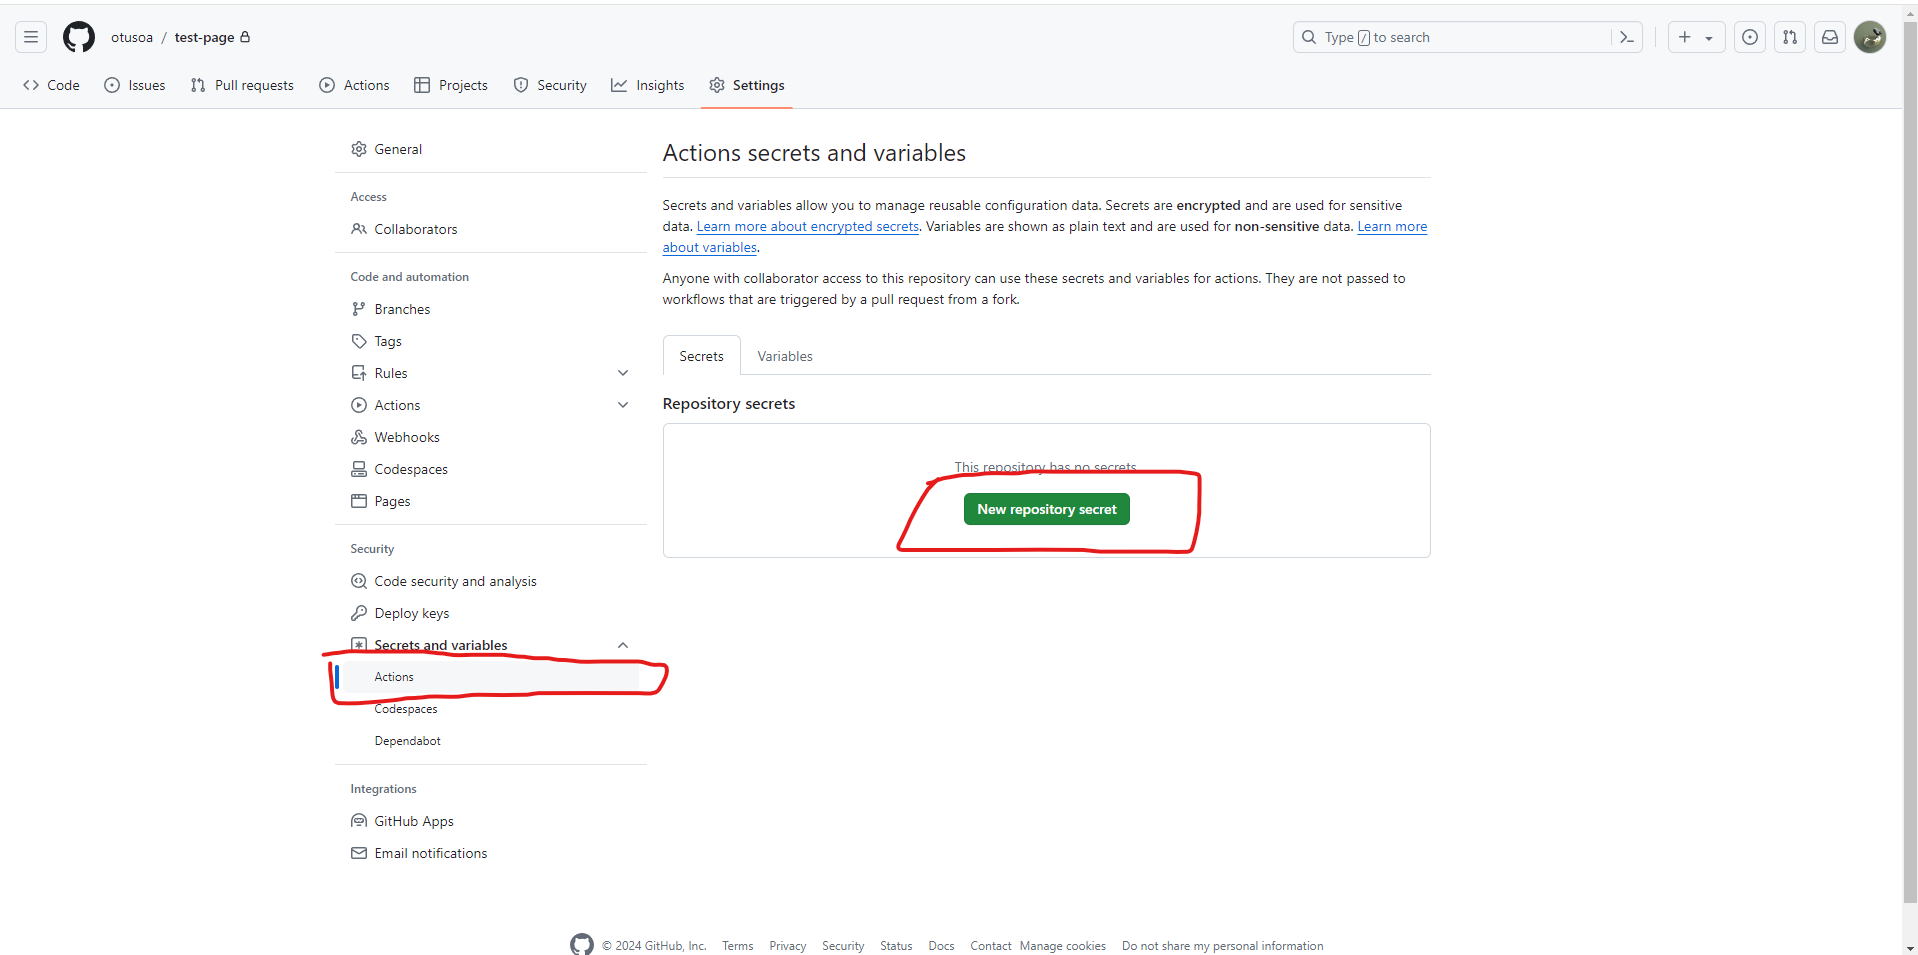Open issues icon in top-right header
Viewport: 1918px width, 955px height.
click(1749, 37)
